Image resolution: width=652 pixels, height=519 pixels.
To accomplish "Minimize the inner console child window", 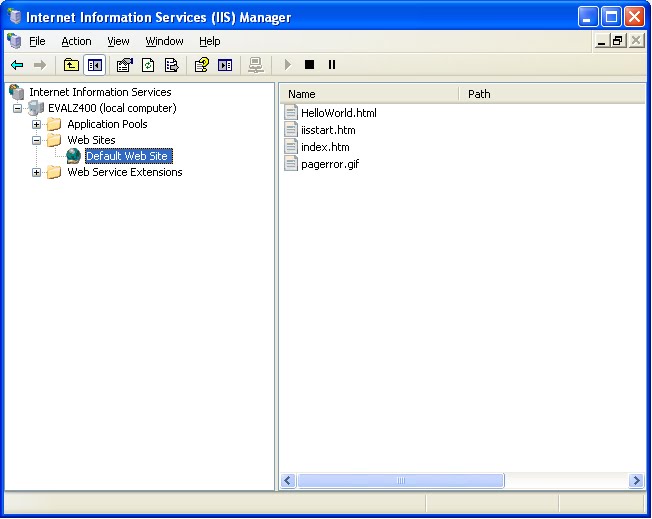I will pyautogui.click(x=601, y=41).
